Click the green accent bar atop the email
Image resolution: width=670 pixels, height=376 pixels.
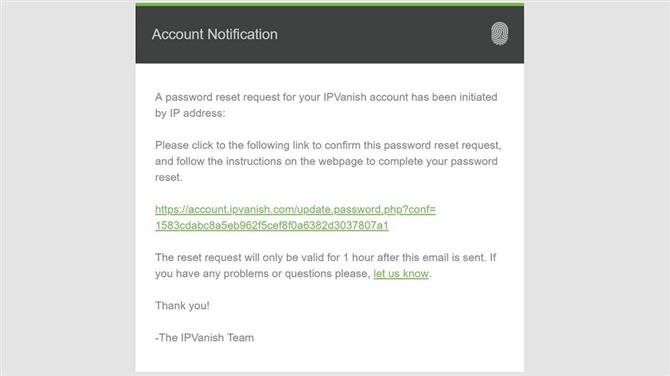(x=330, y=4)
